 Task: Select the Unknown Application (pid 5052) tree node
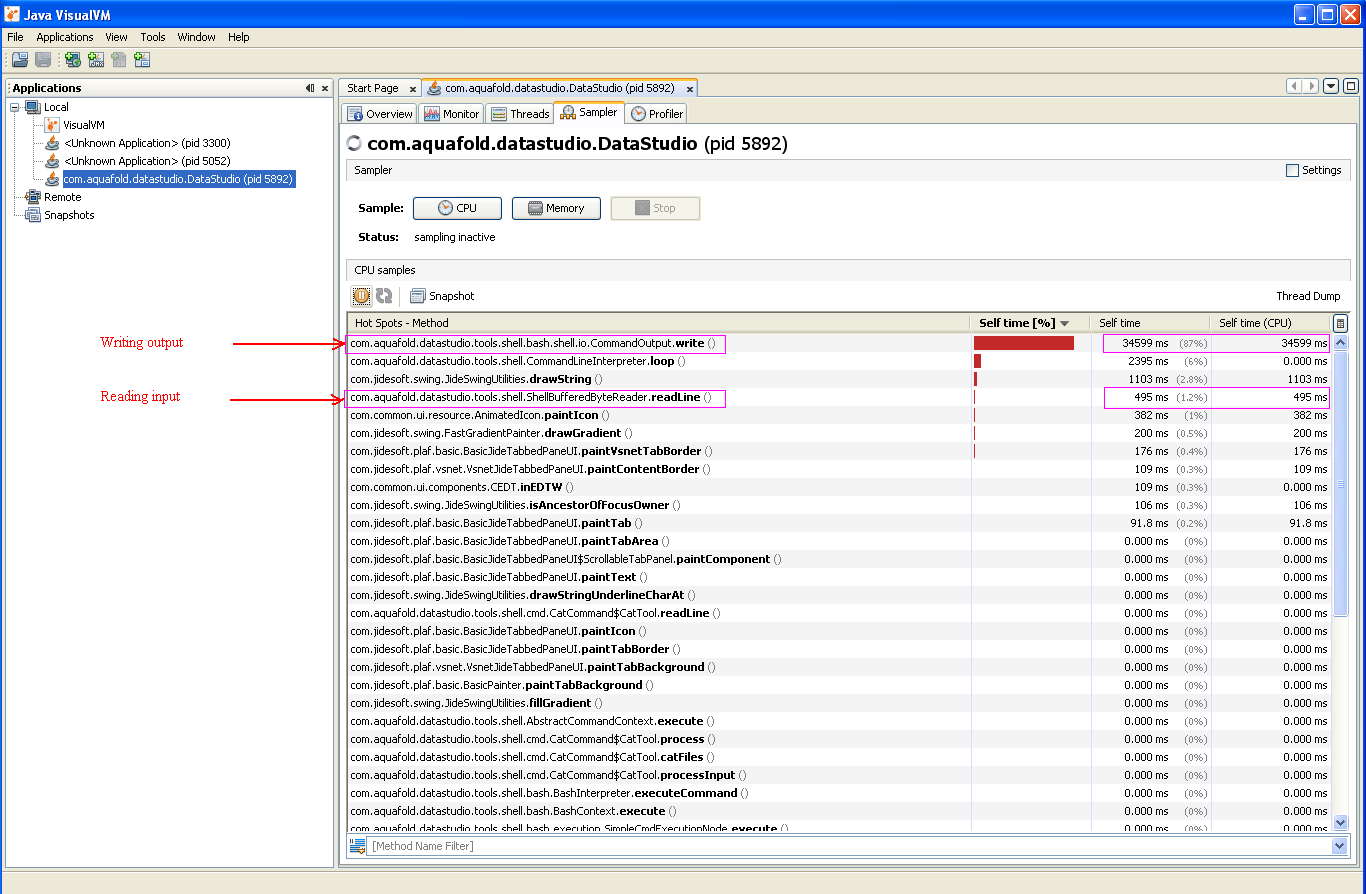tap(147, 161)
